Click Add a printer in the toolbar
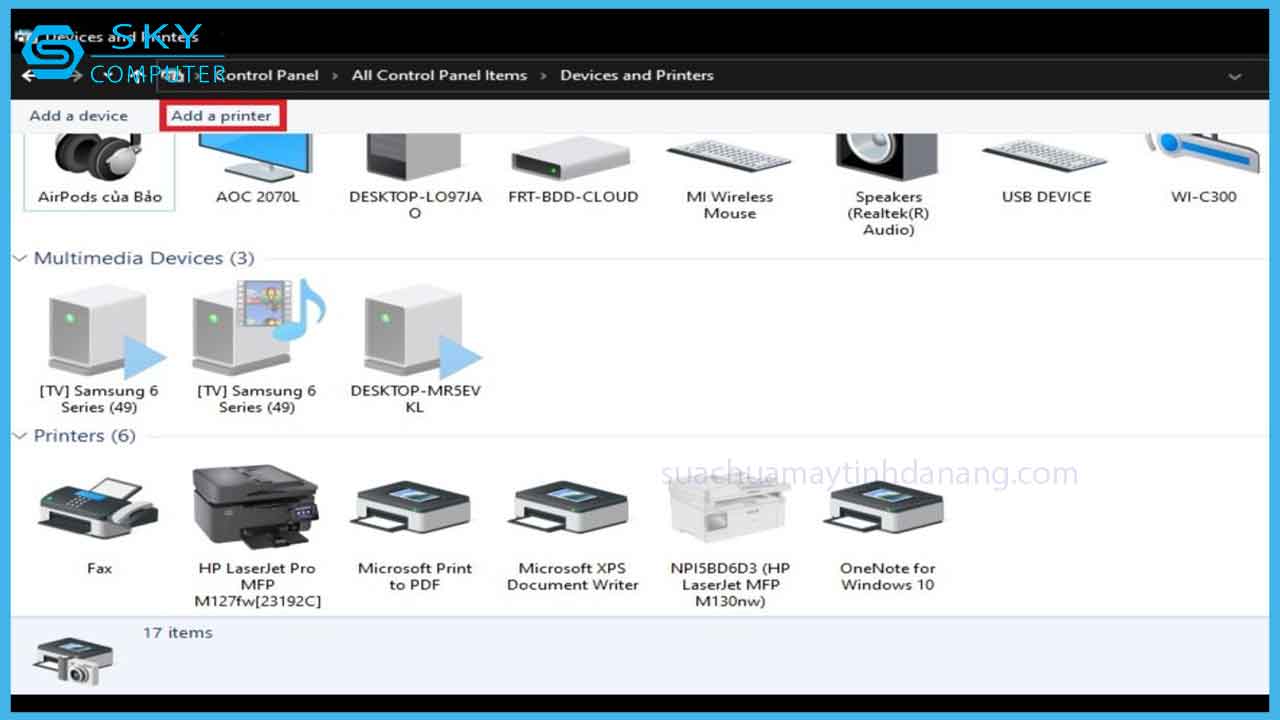This screenshot has width=1280, height=720. point(222,116)
